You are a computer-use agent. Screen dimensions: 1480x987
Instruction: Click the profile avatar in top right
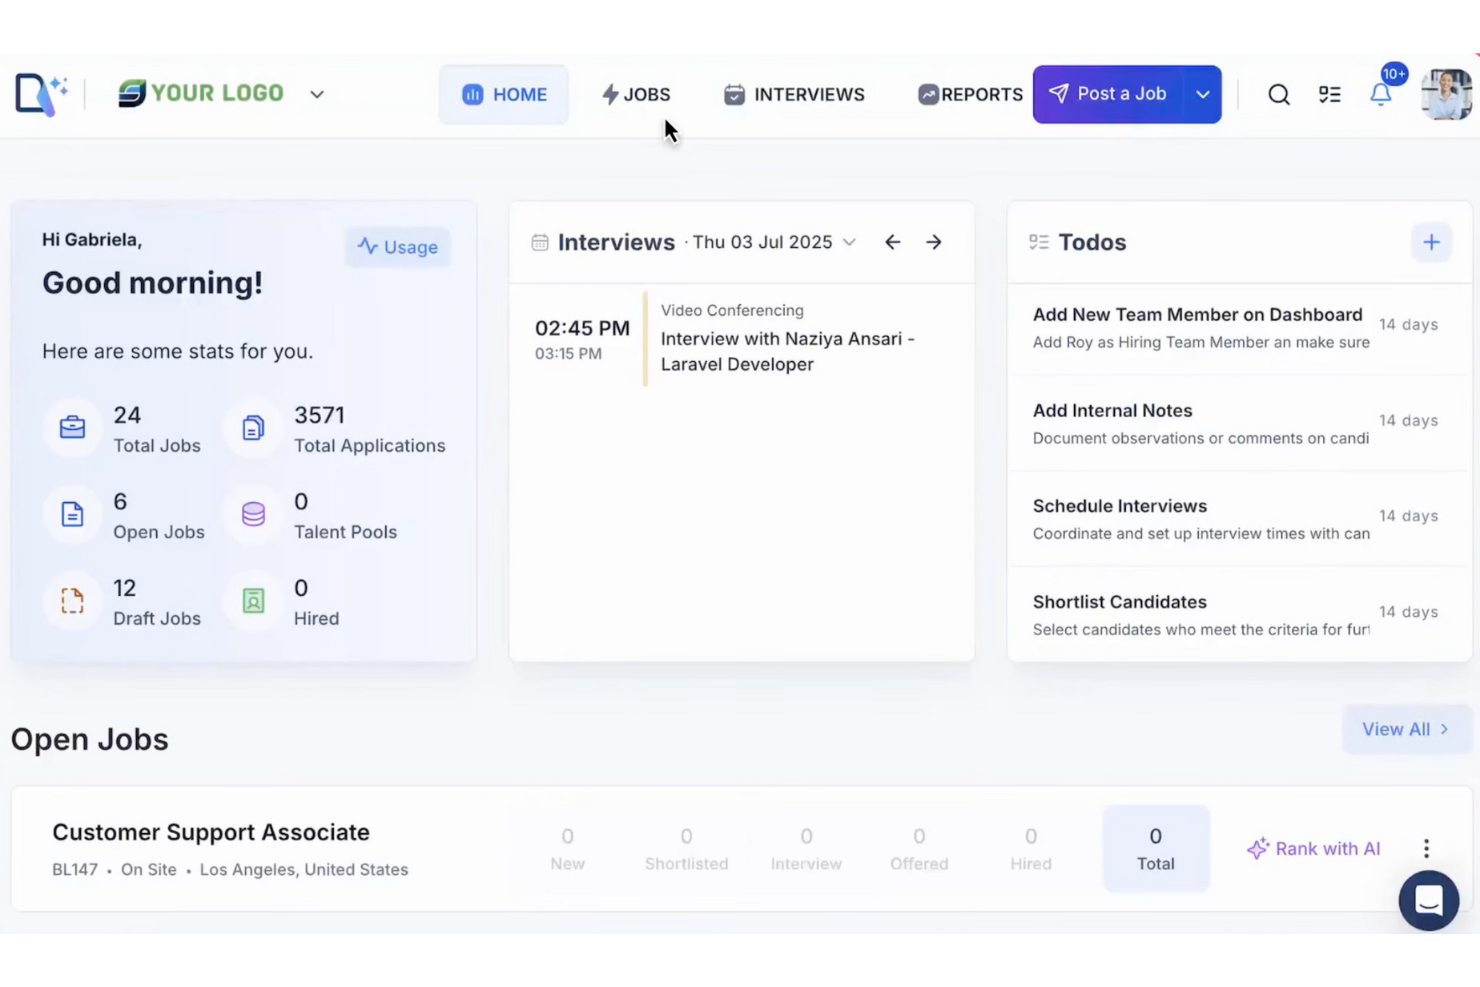point(1446,93)
